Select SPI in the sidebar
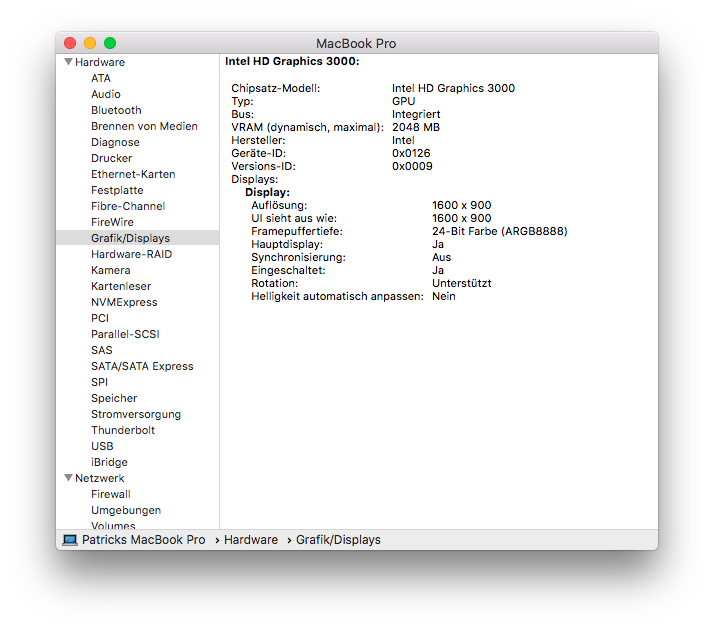The height and width of the screenshot is (630, 714). [99, 382]
